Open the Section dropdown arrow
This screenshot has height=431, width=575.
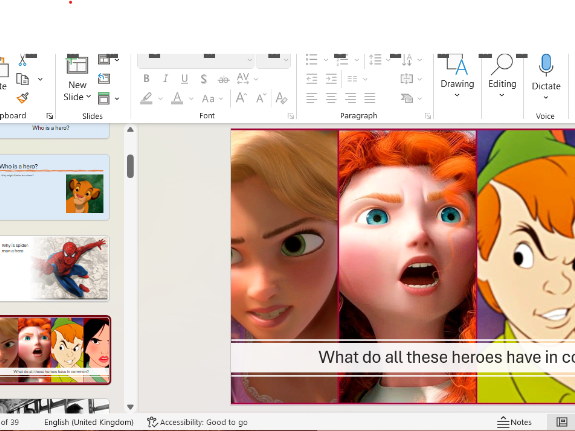coord(117,98)
